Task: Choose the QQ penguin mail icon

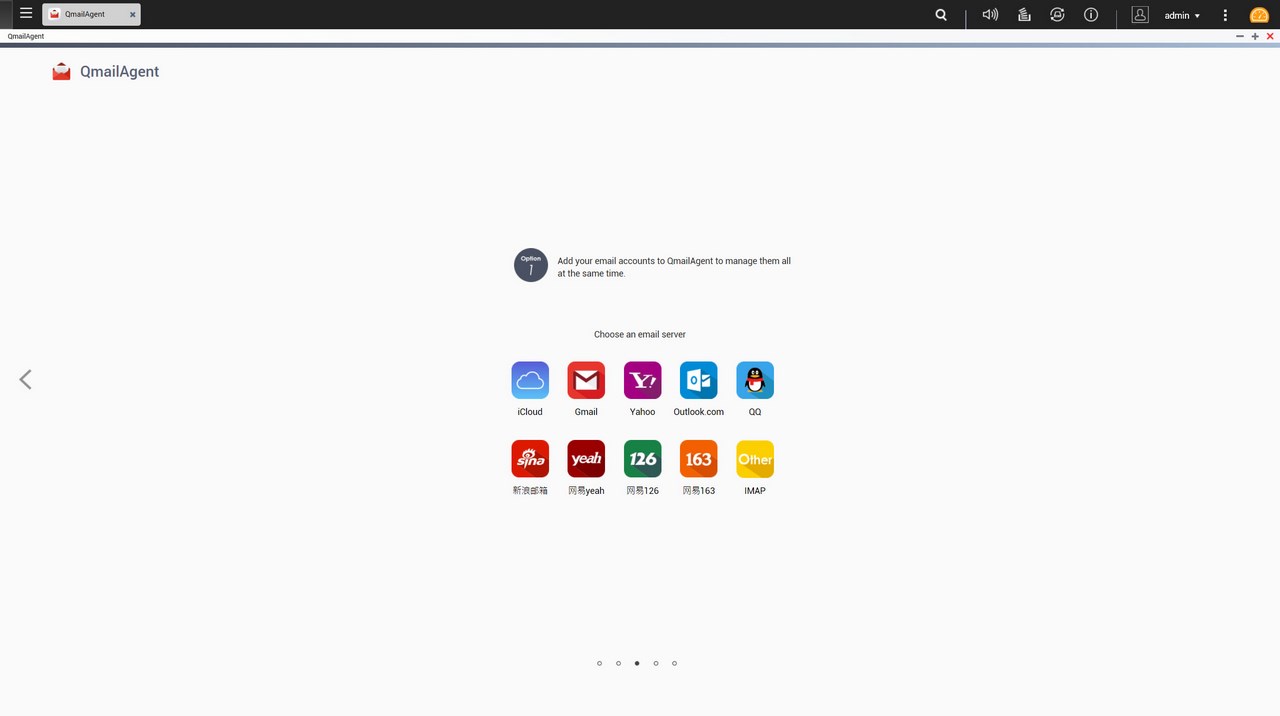Action: pyautogui.click(x=755, y=380)
